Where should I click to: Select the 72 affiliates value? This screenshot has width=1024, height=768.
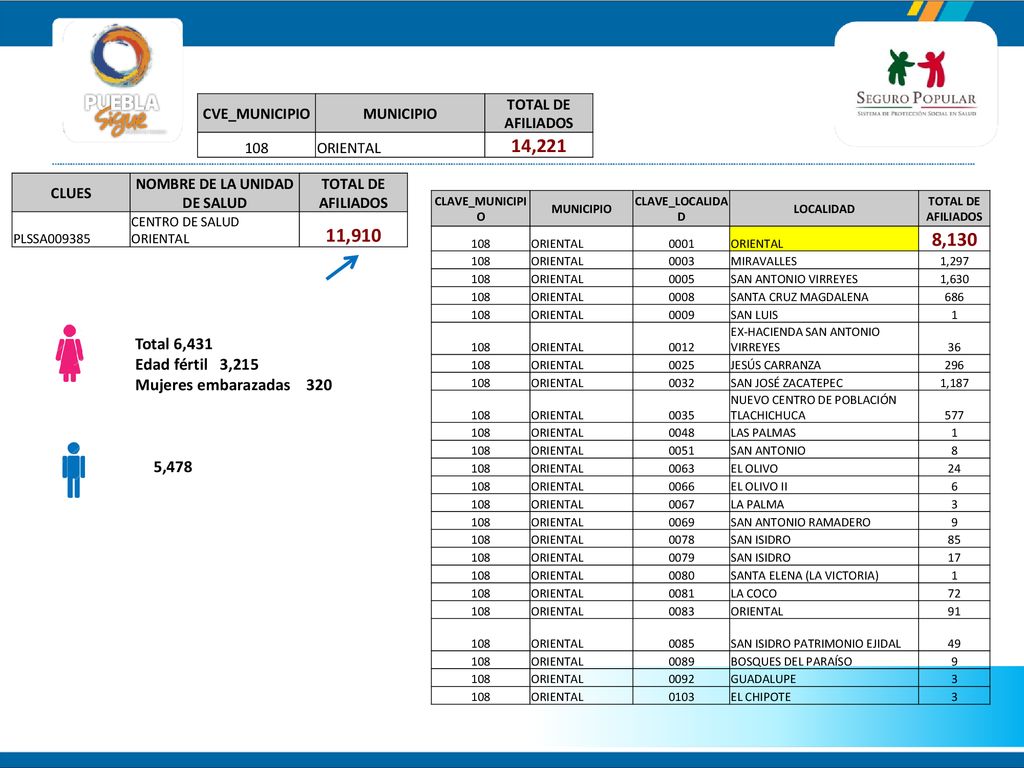coord(954,594)
